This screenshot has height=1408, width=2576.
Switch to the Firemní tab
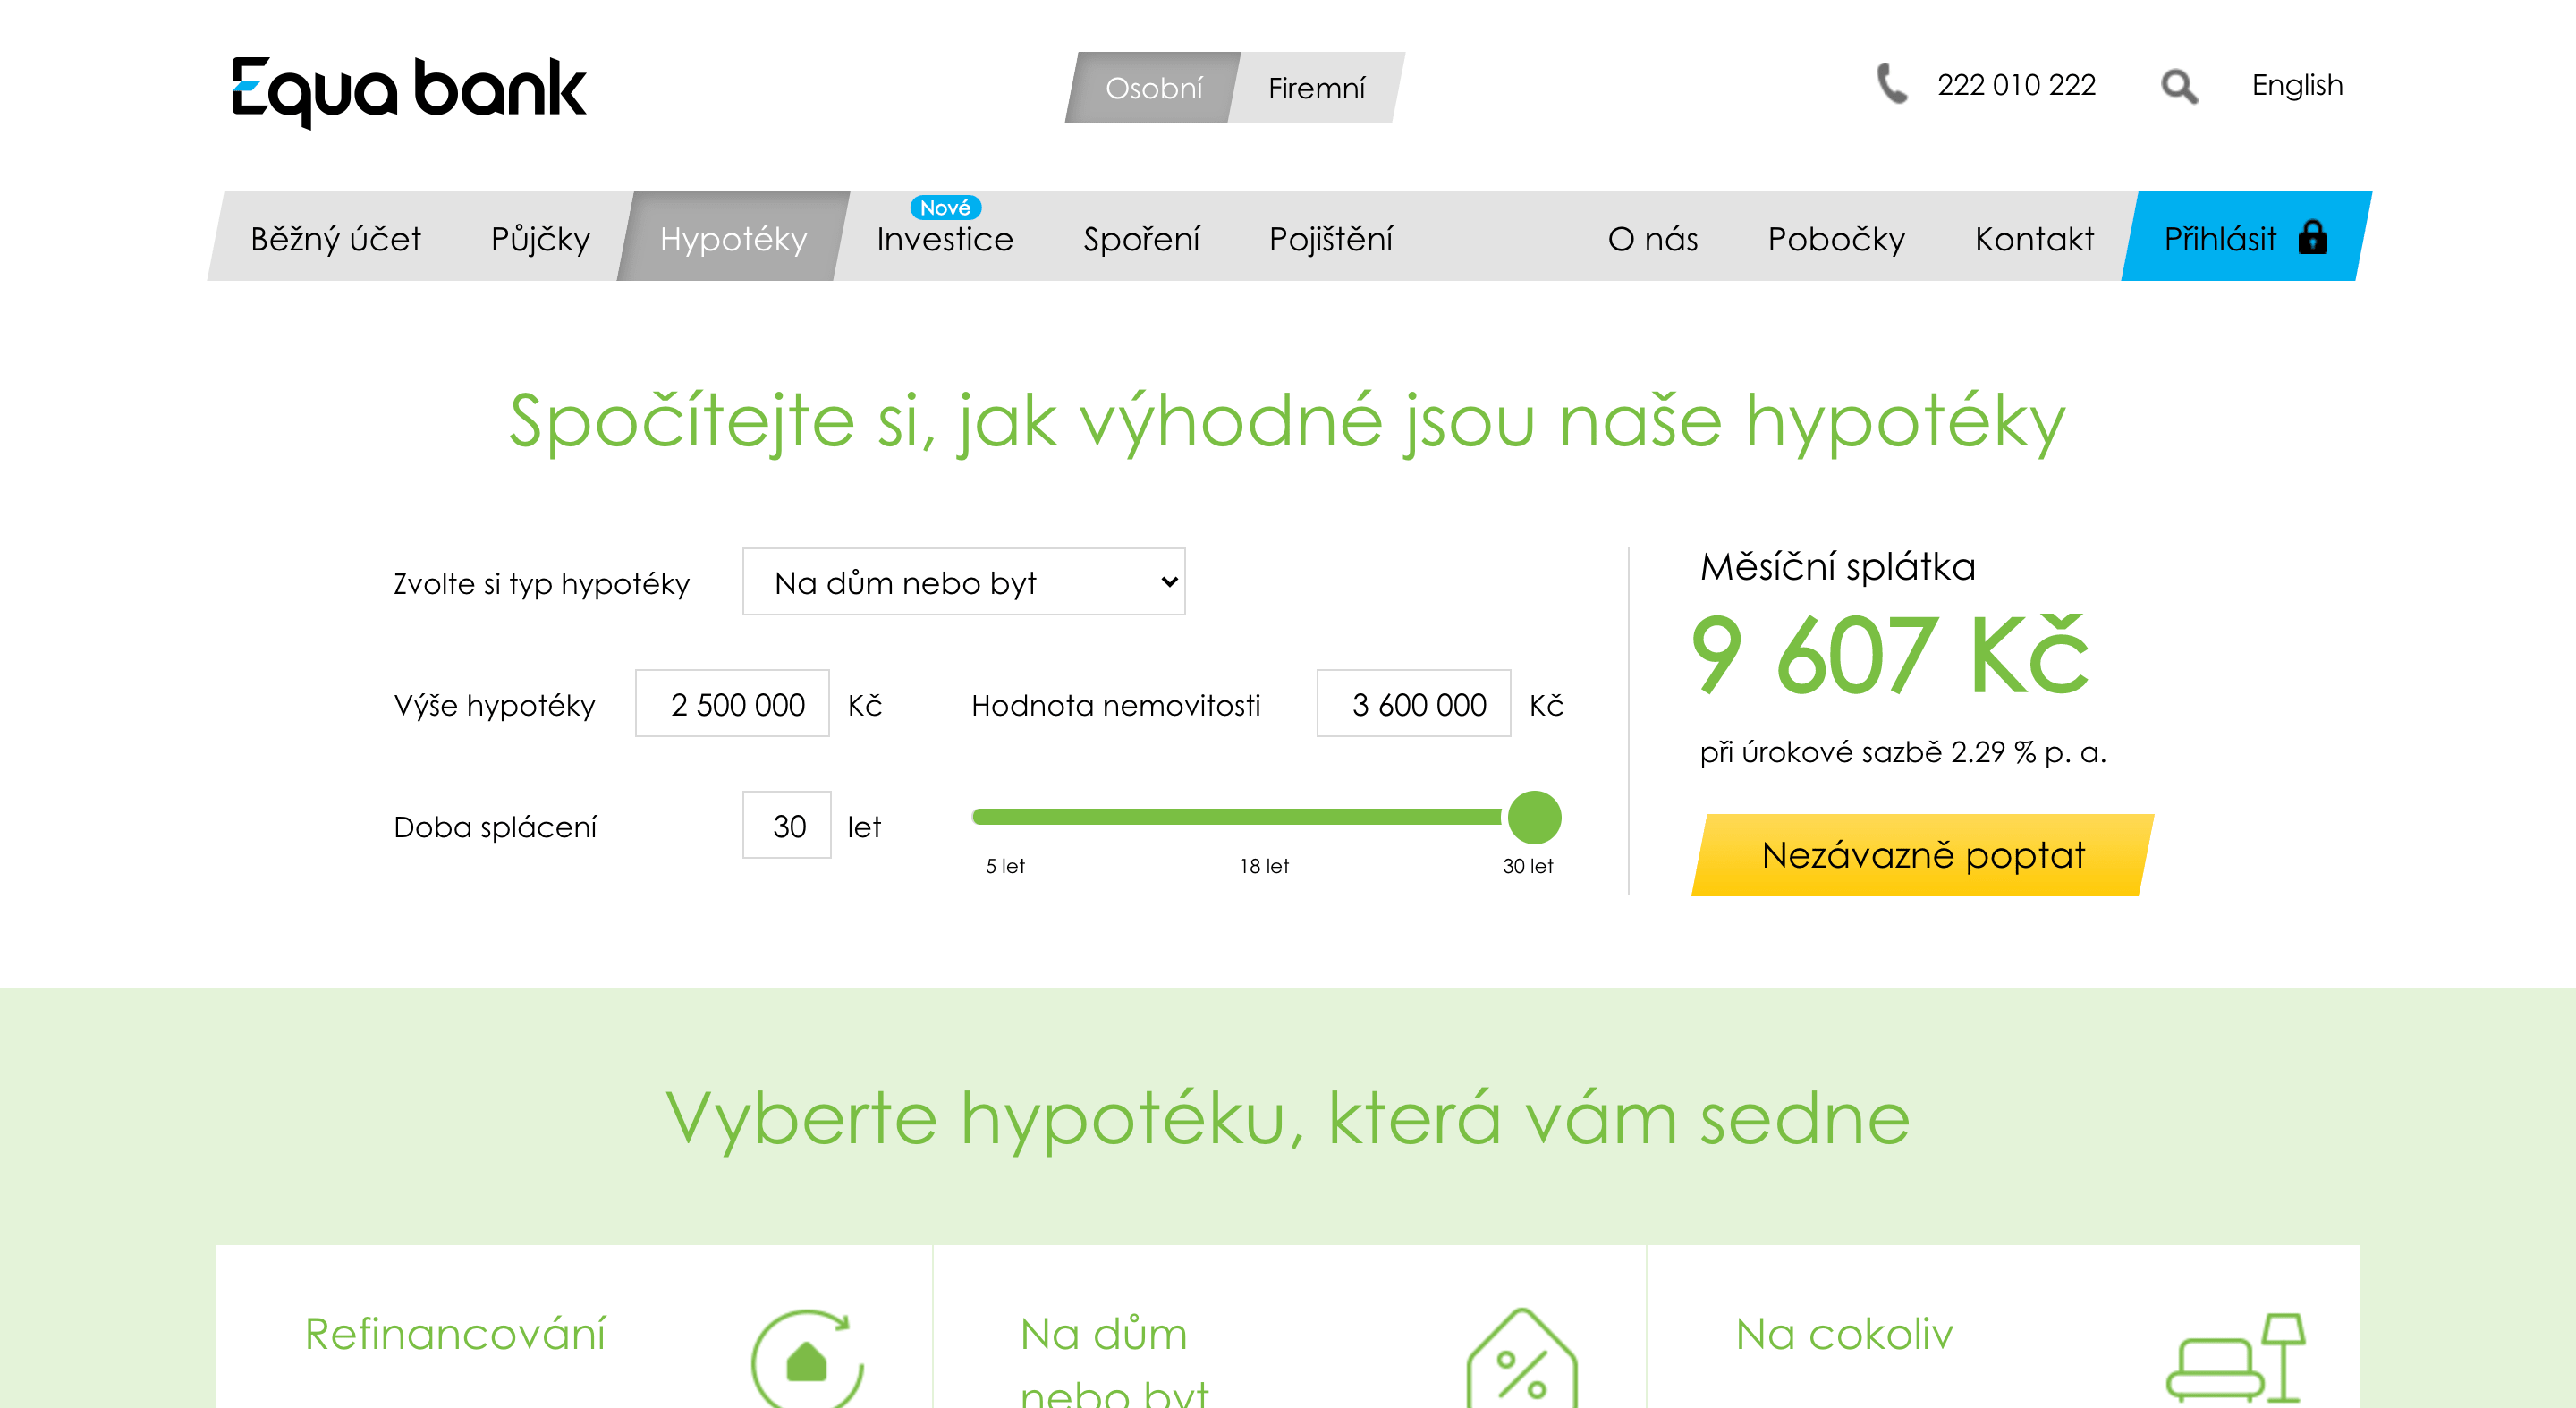(1316, 88)
